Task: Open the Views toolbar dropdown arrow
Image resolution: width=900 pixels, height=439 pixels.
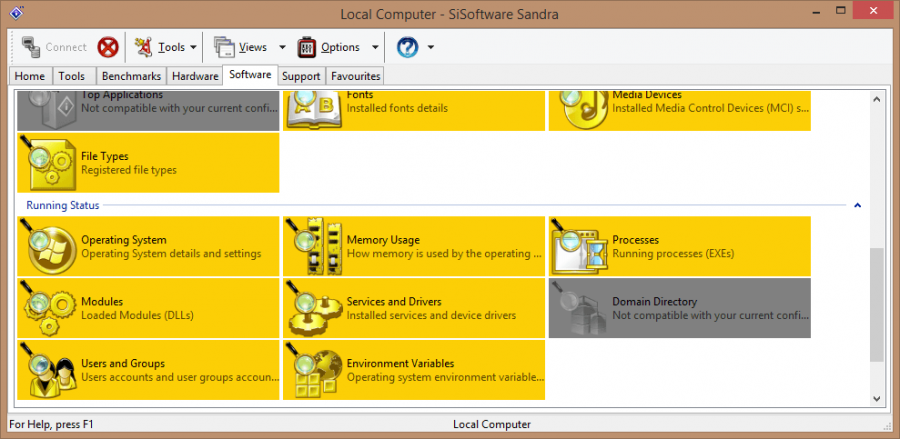Action: tap(282, 47)
